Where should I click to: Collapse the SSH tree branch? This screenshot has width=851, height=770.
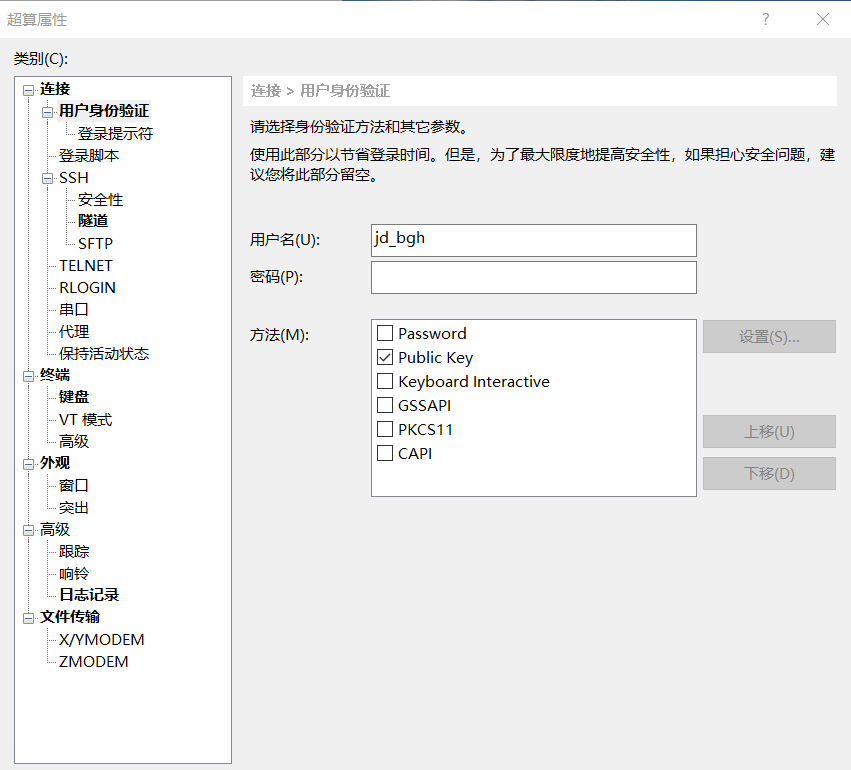(47, 178)
